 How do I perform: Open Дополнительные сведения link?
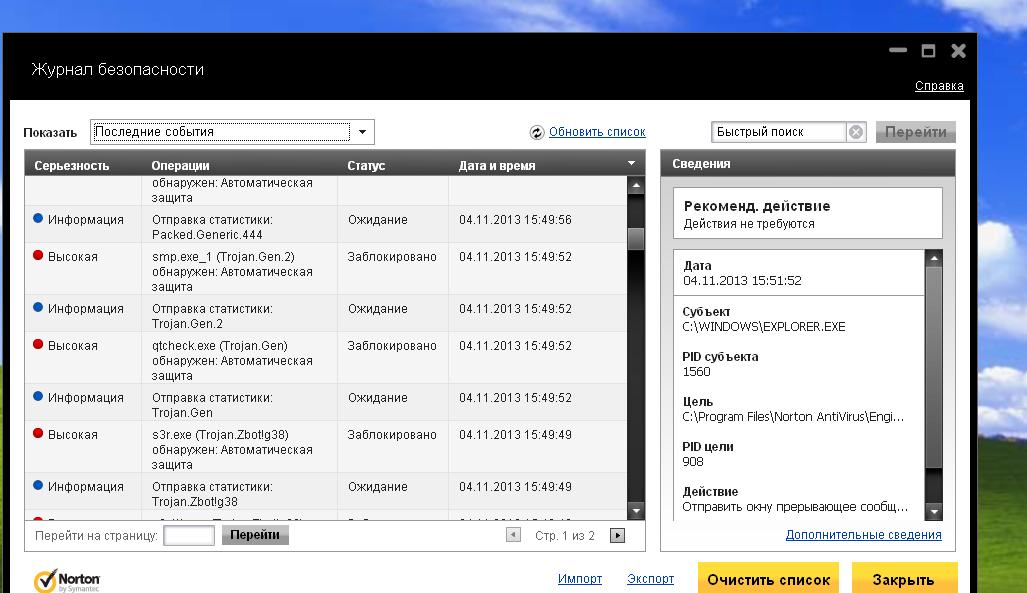[x=863, y=535]
